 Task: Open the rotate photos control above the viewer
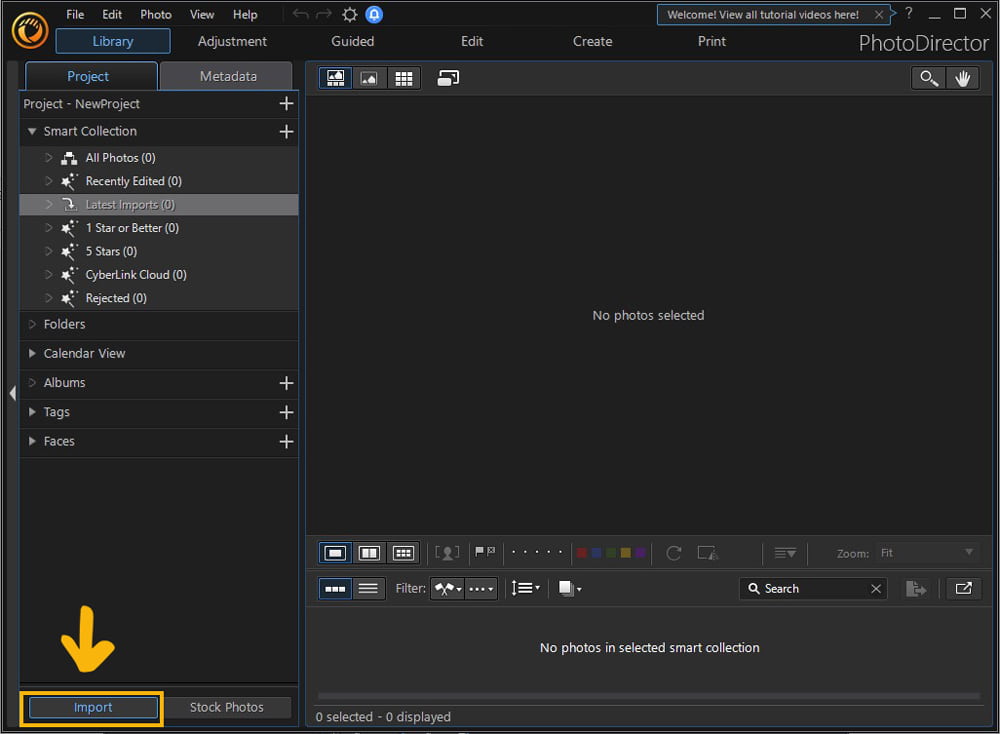pos(673,553)
